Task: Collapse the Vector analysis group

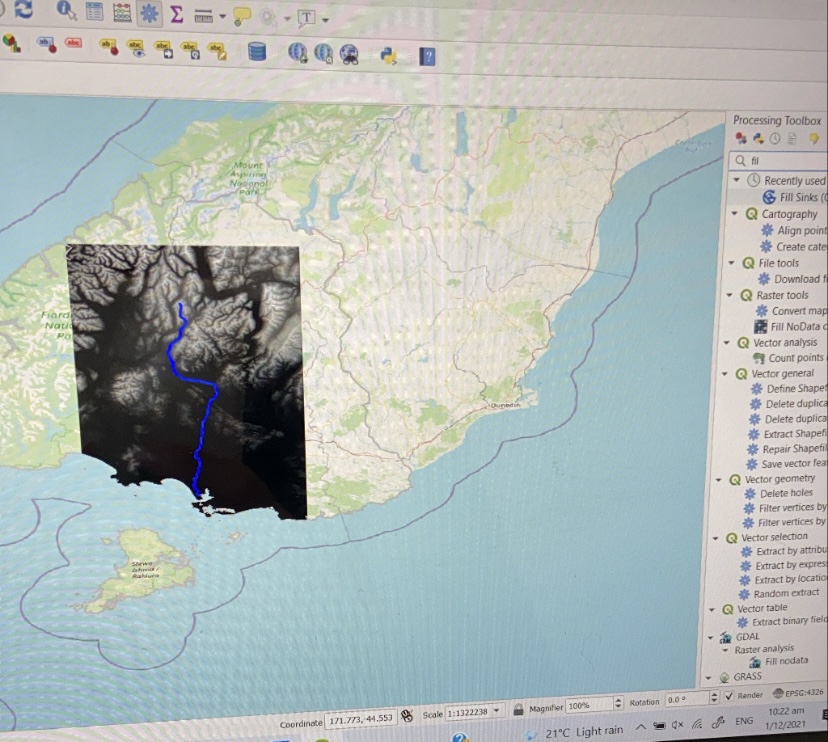Action: tap(727, 342)
